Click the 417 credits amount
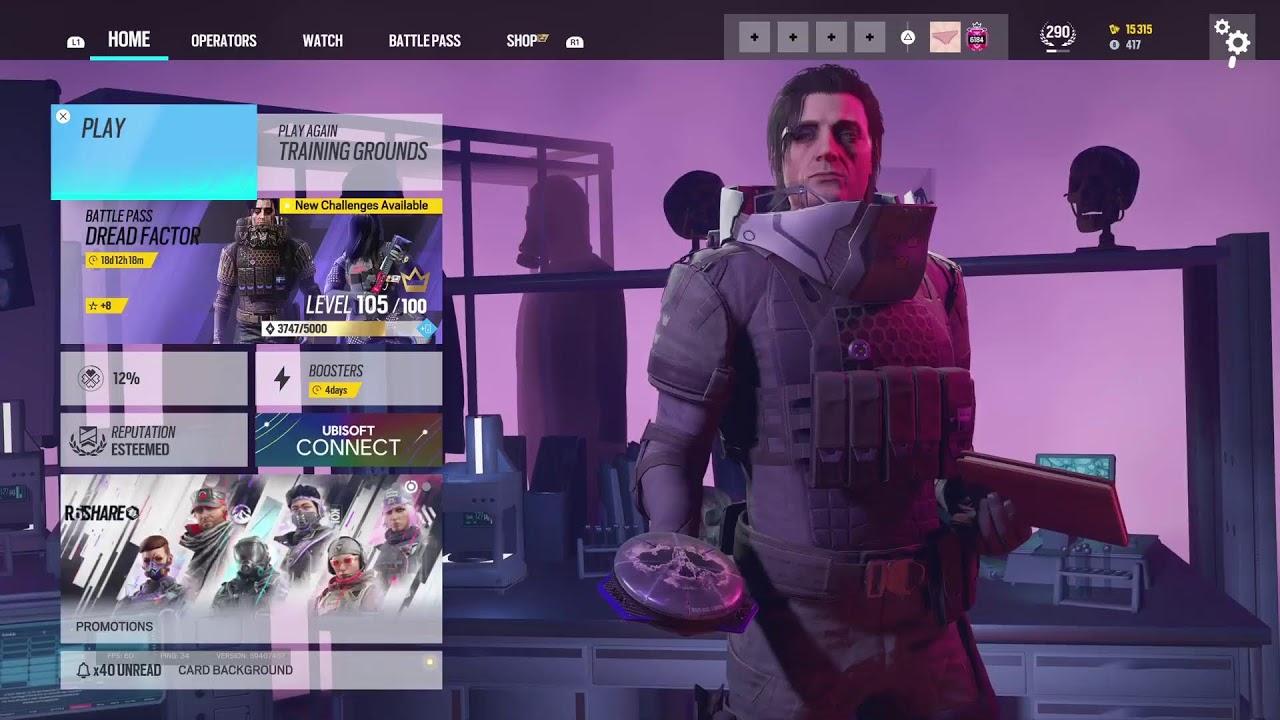This screenshot has width=1280, height=720. coord(1133,45)
